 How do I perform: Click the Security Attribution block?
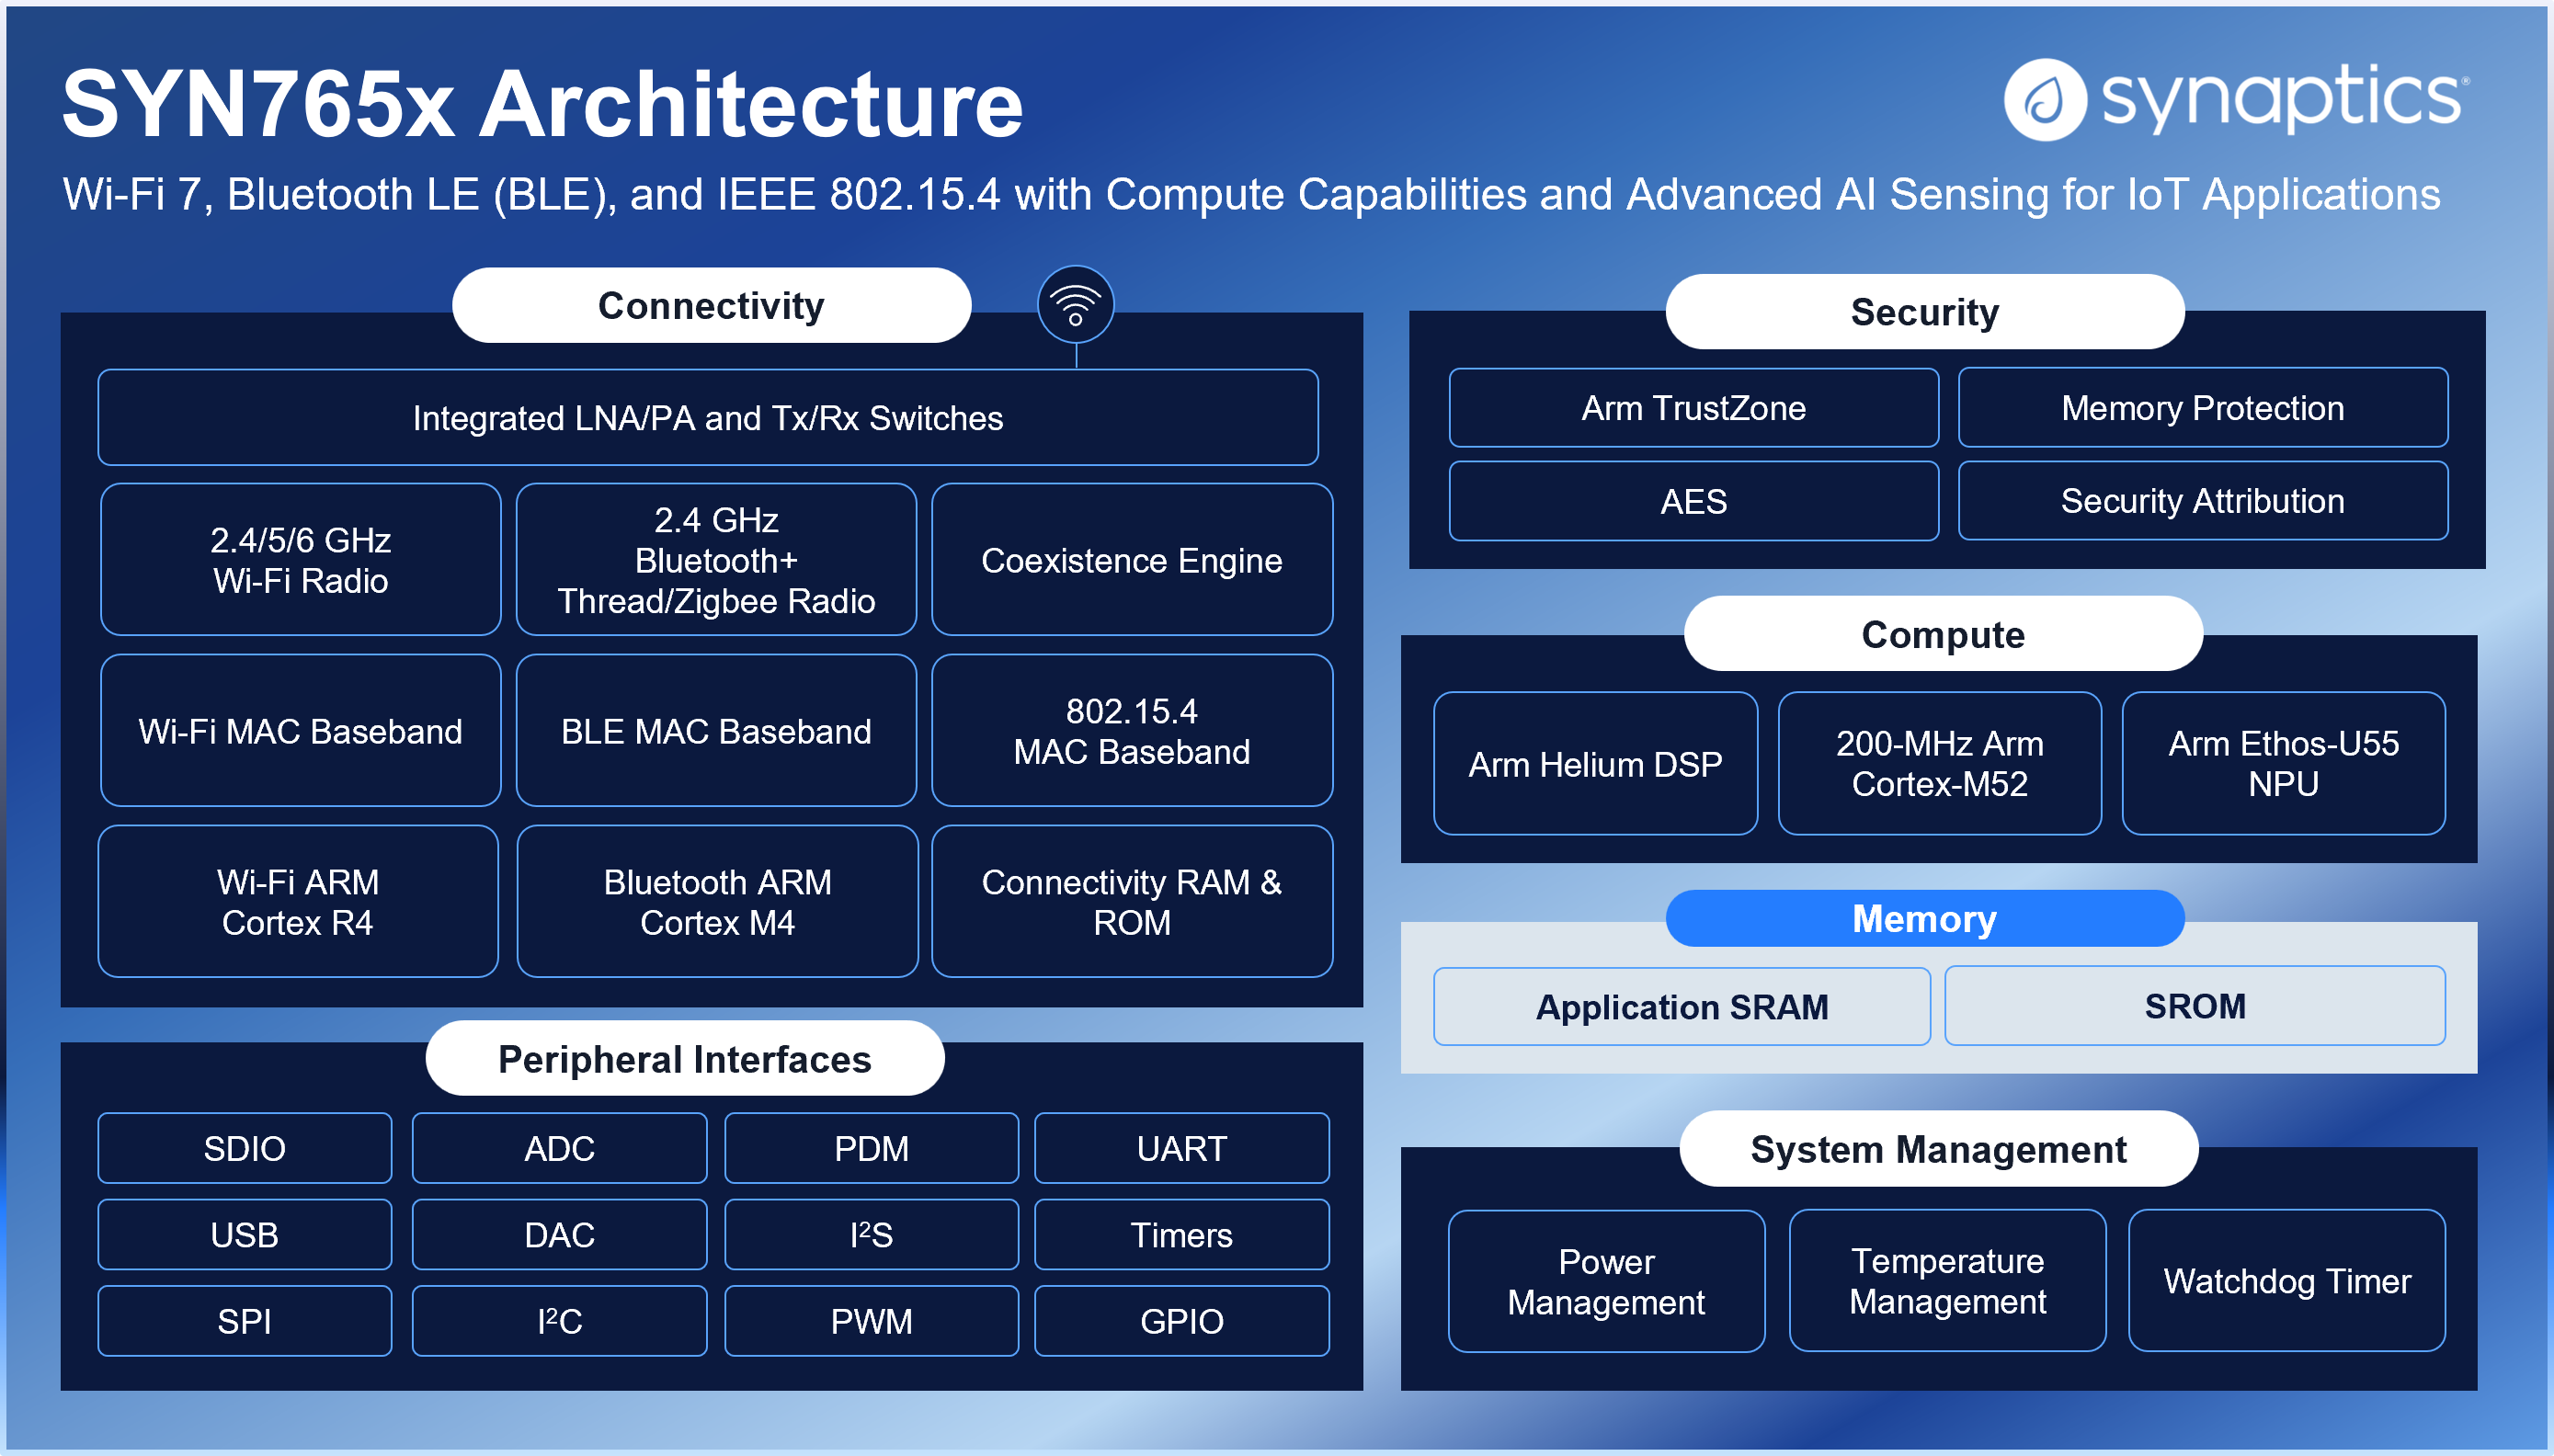[x=2202, y=500]
